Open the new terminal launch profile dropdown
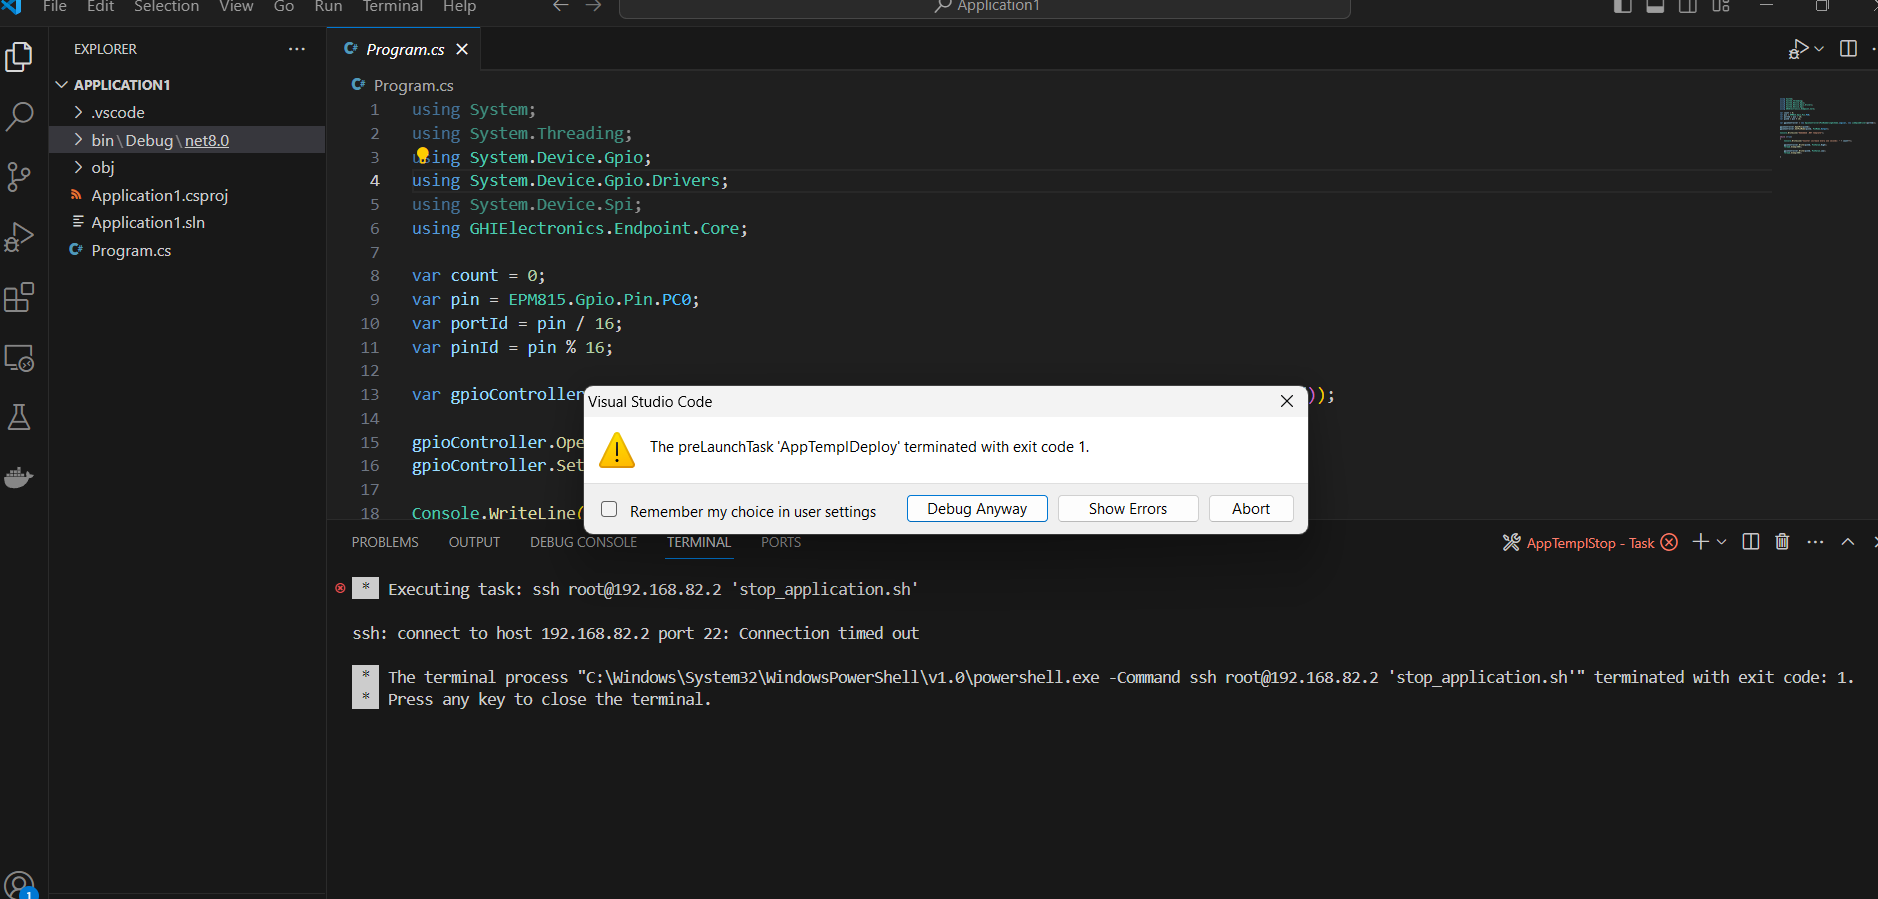The width and height of the screenshot is (1878, 899). (1722, 542)
